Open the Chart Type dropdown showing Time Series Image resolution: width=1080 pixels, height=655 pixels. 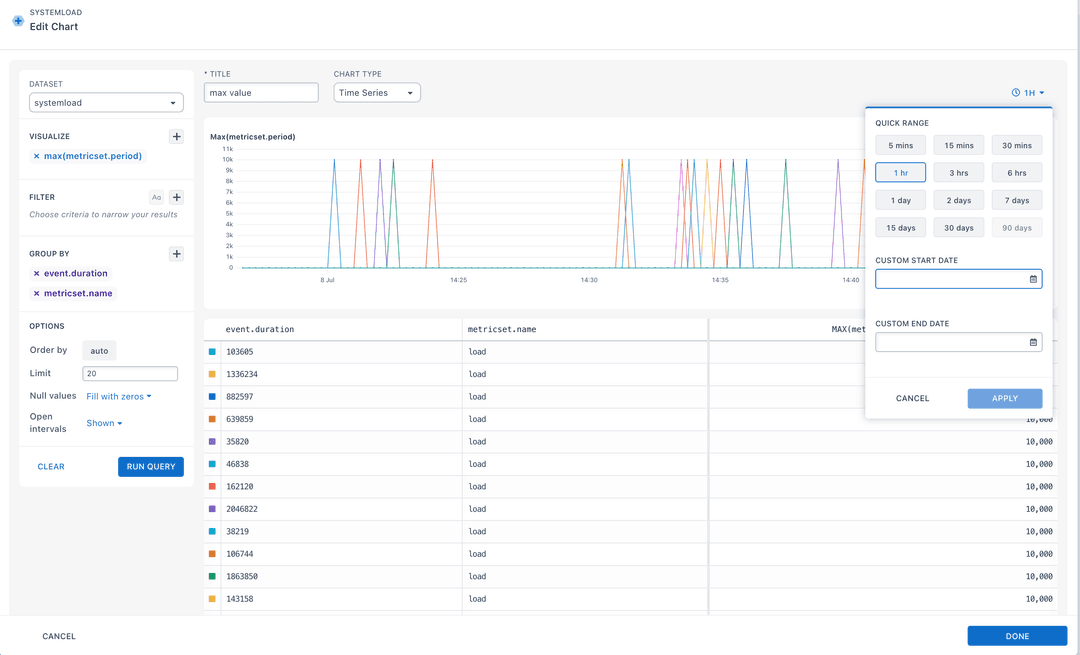coord(378,91)
